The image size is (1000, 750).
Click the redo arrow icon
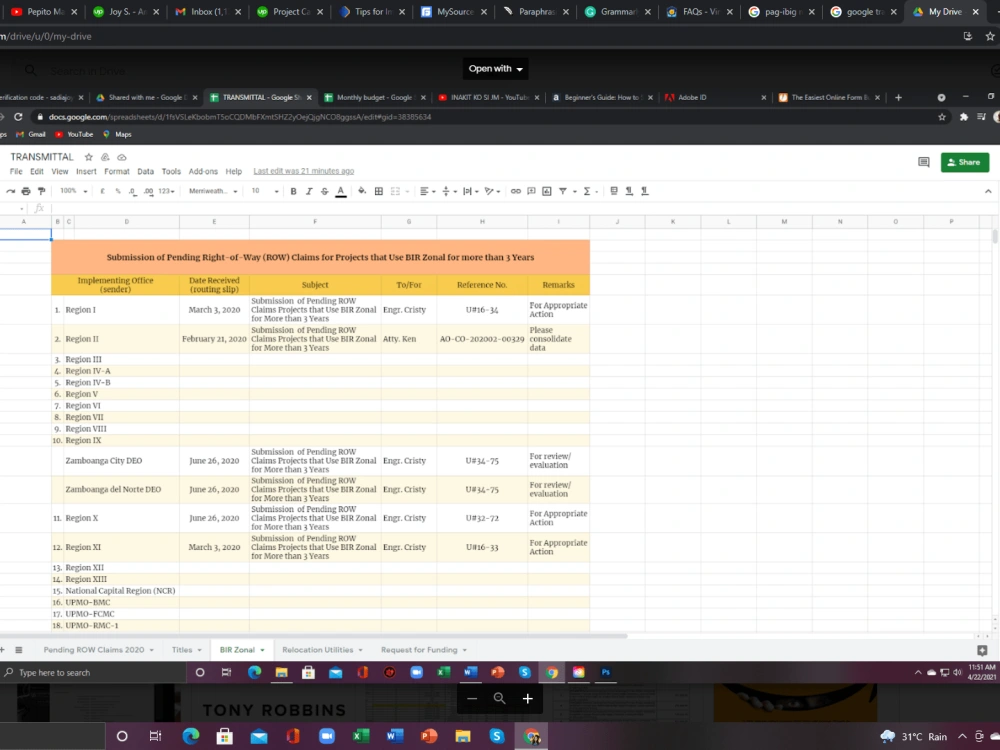pyautogui.click(x=10, y=191)
